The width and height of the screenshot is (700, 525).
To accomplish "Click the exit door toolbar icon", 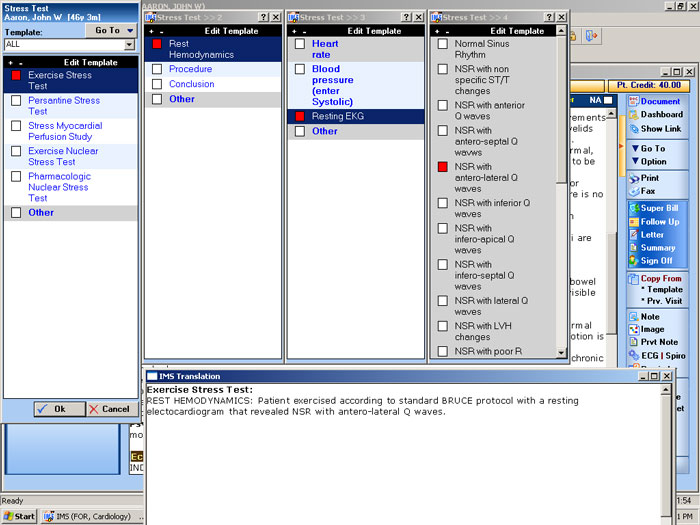I will 592,36.
